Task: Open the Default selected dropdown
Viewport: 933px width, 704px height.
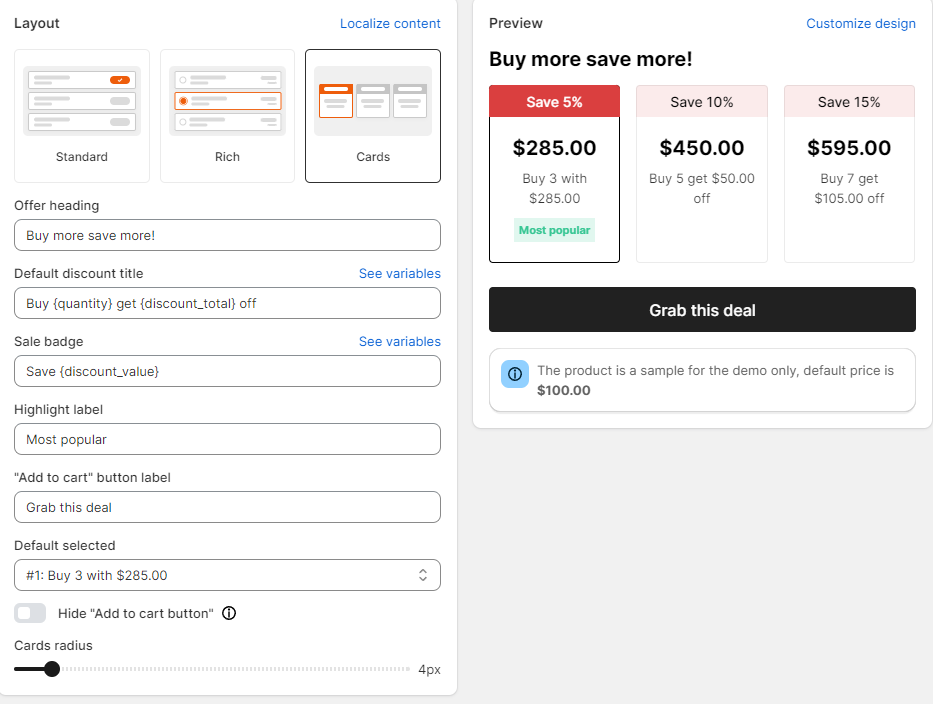Action: [x=227, y=575]
